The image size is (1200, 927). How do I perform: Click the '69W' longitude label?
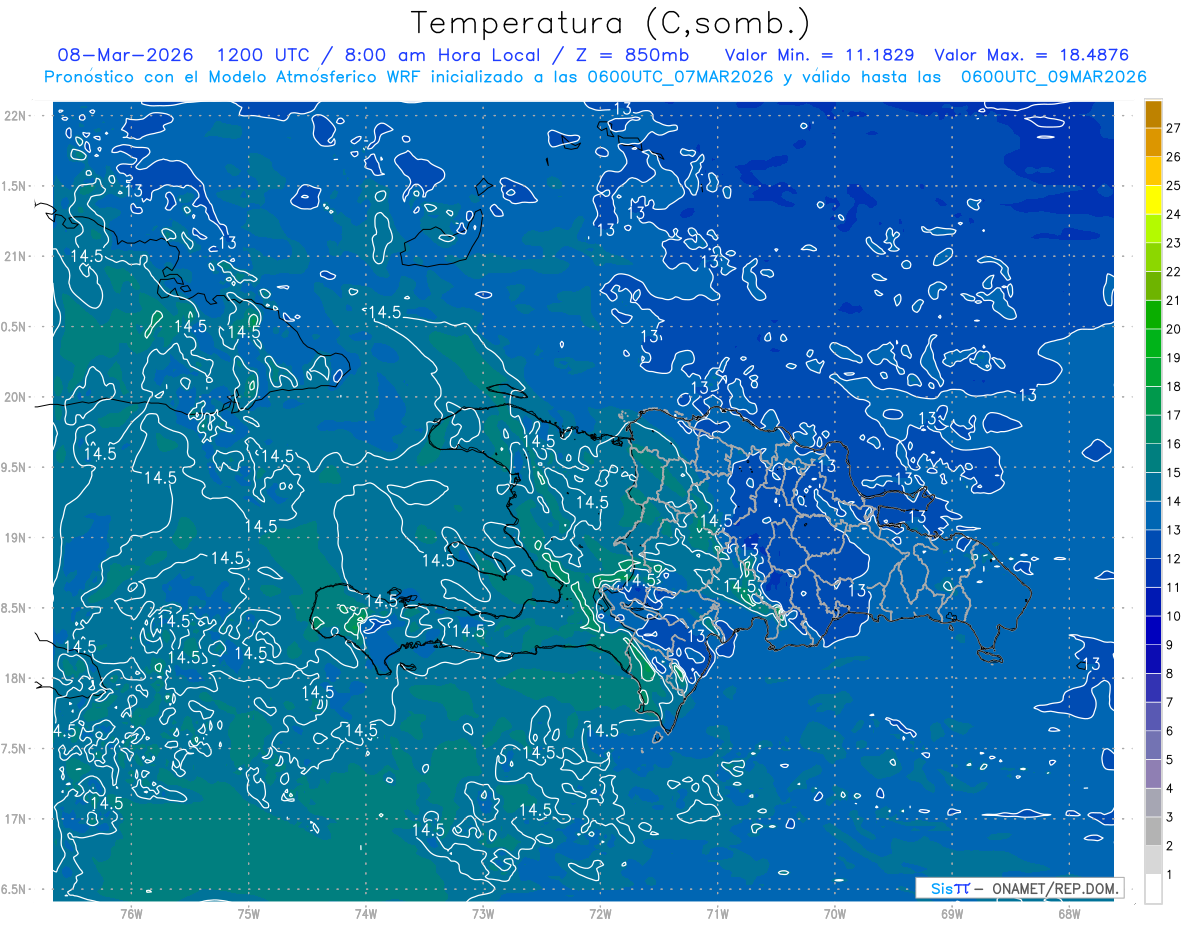pyautogui.click(x=952, y=913)
